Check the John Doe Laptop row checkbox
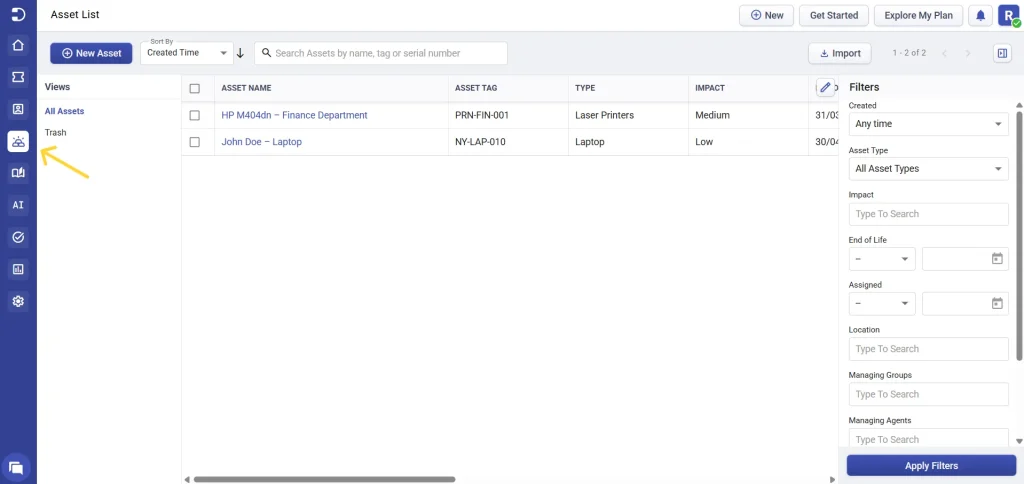 [195, 142]
